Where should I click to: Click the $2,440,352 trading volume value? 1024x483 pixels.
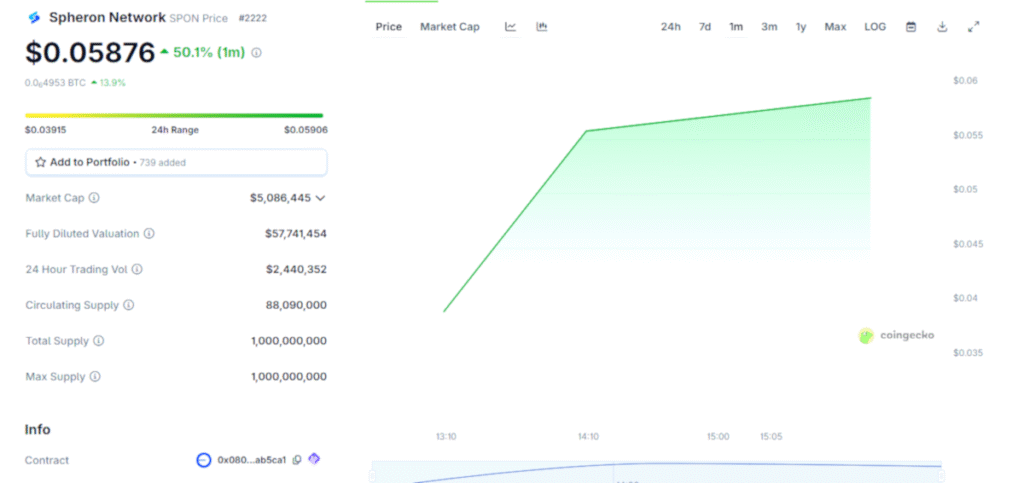[x=296, y=269]
